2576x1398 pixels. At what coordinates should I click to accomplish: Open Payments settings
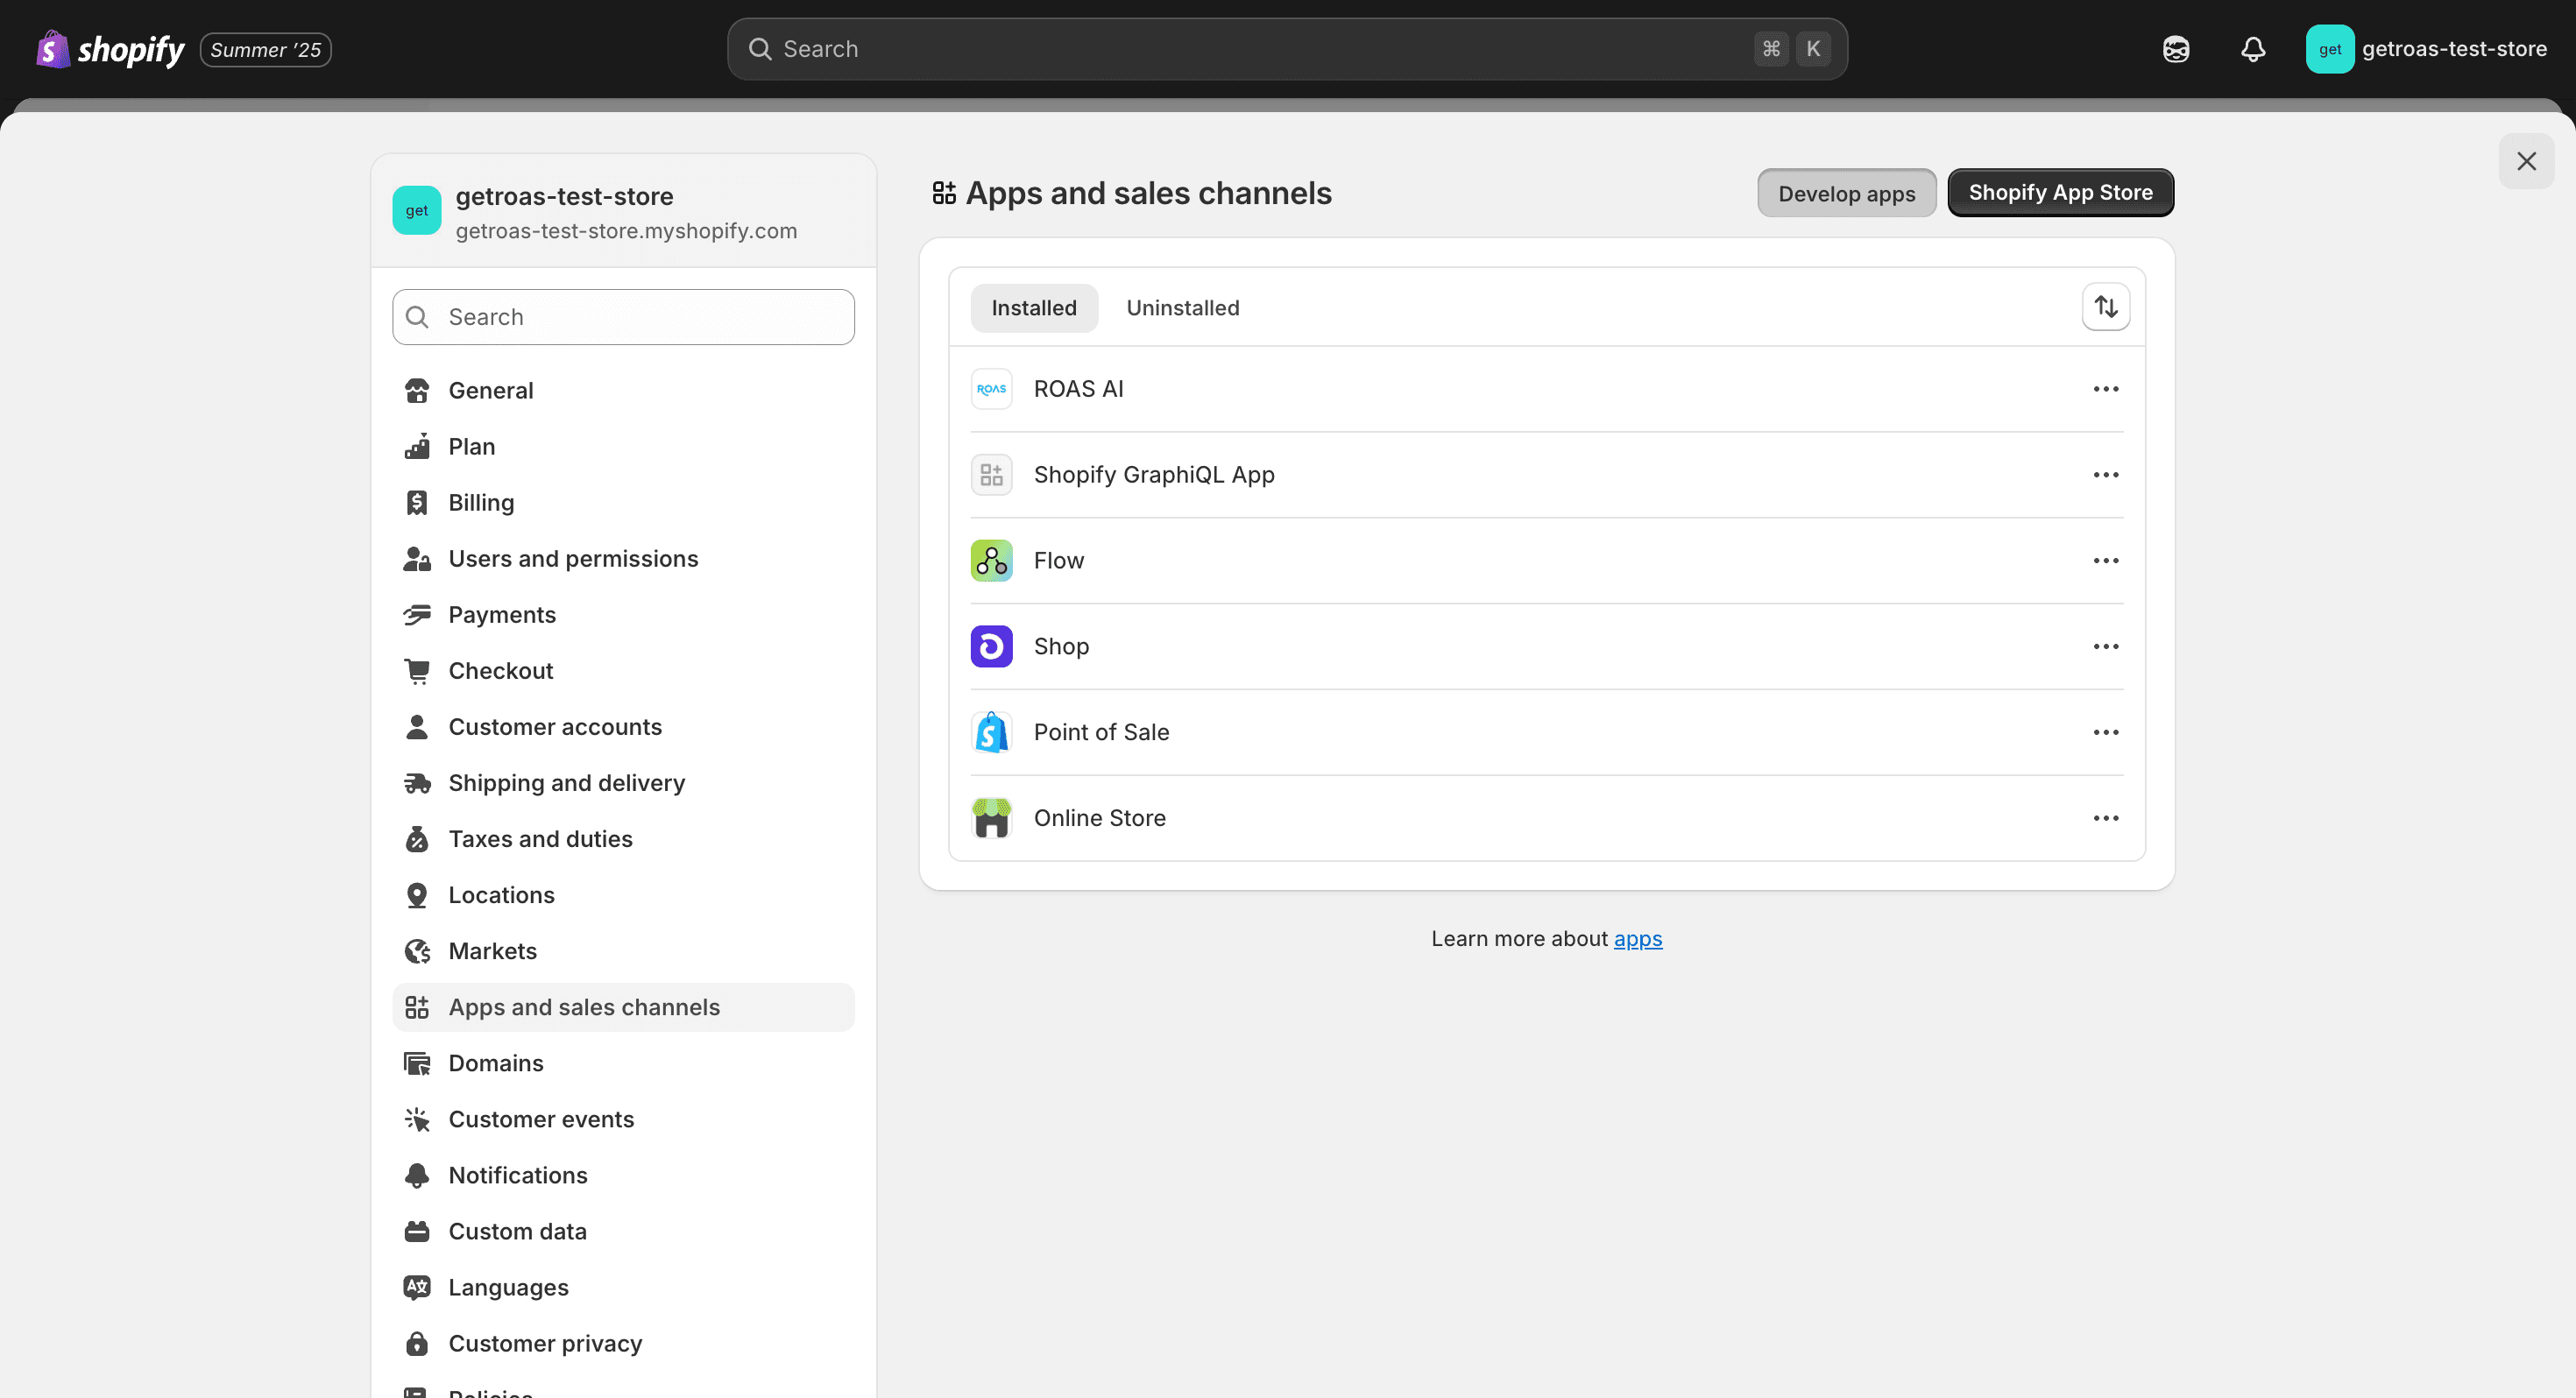[x=623, y=614]
